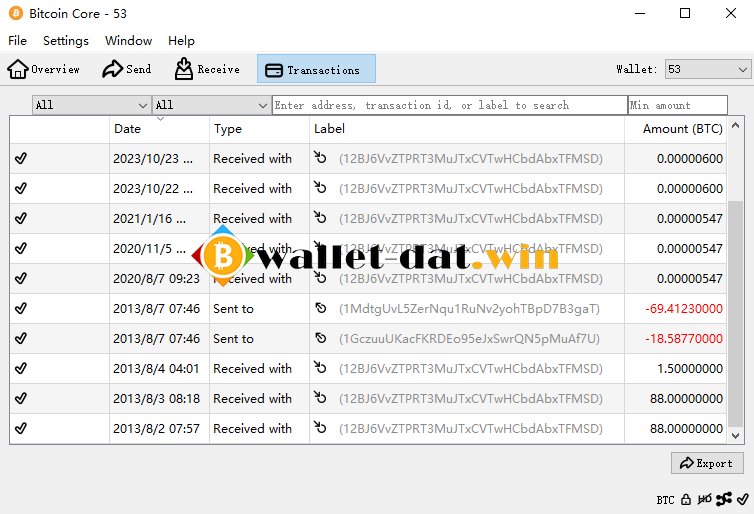Screen dimensions: 754x514
Task: Select the amount 0.00000600 dated 2023/10/23
Action: tap(690, 159)
